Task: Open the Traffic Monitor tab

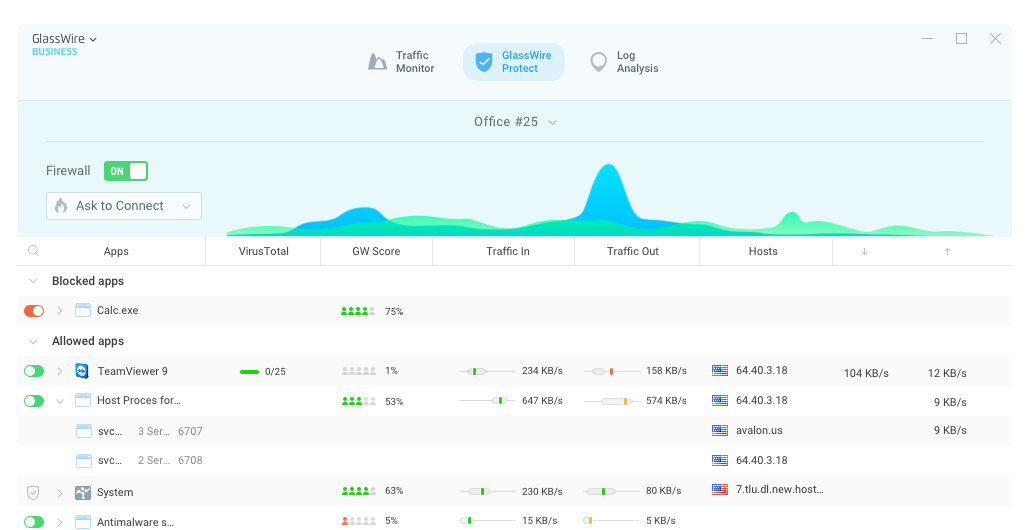Action: pos(401,62)
